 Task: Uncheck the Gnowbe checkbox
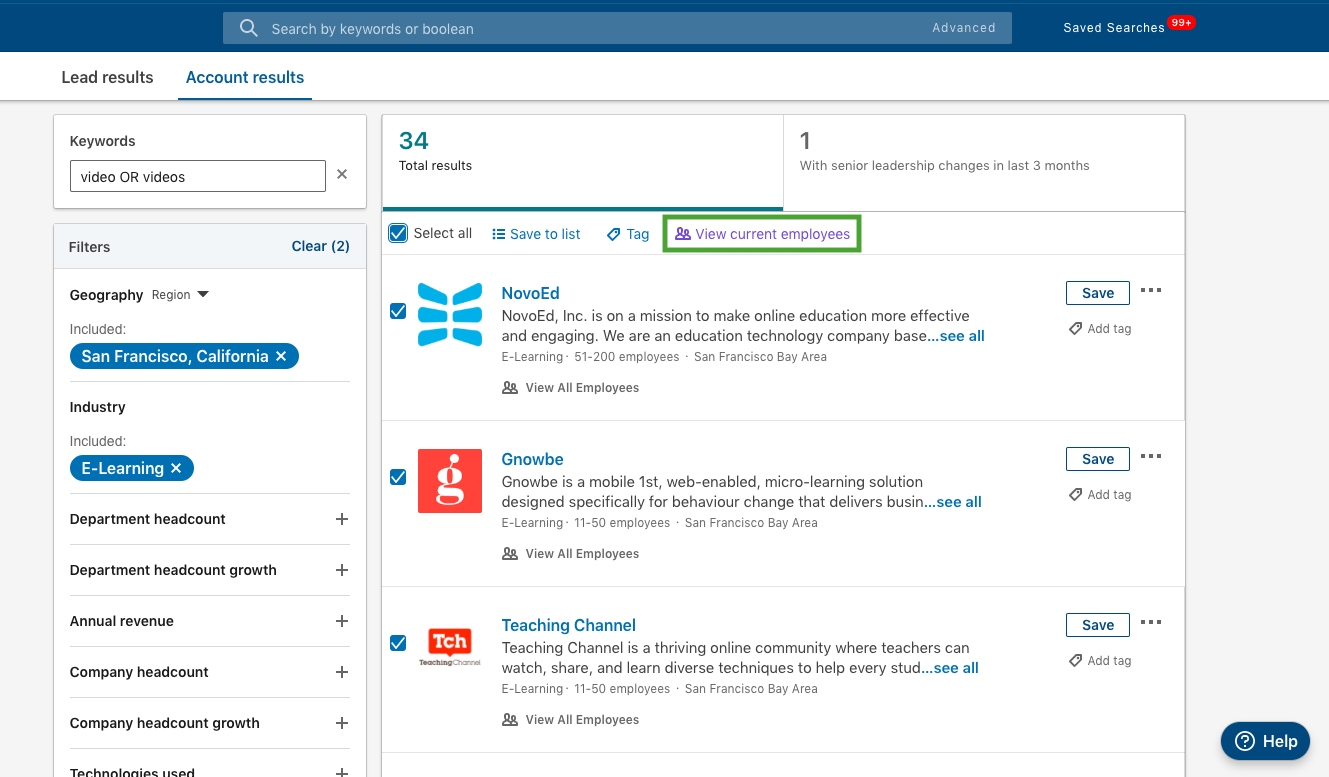click(x=398, y=477)
